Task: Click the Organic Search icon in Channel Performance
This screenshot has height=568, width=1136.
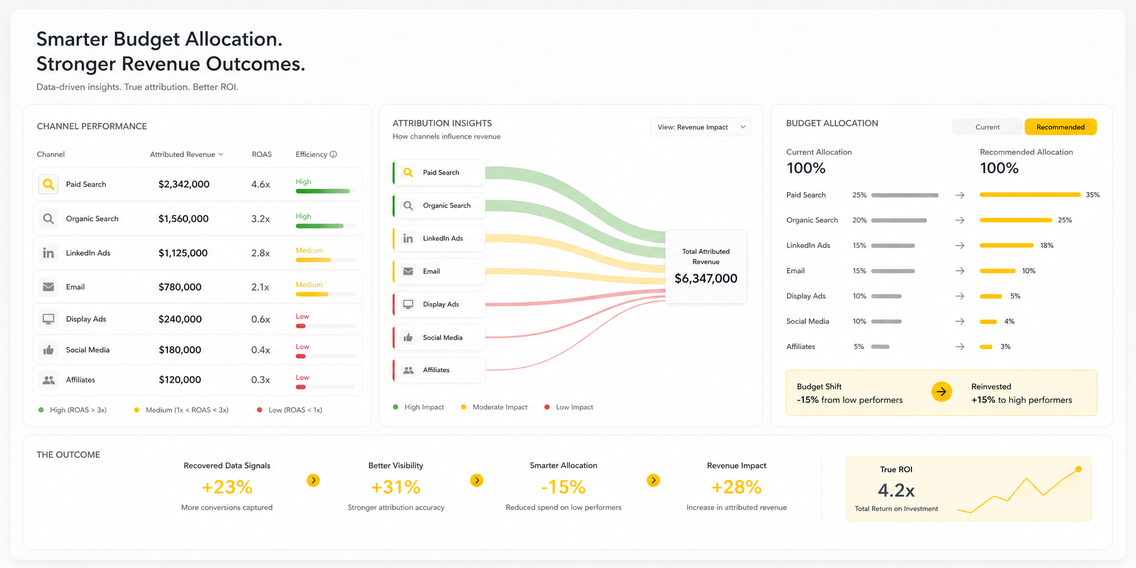Action: click(x=49, y=219)
